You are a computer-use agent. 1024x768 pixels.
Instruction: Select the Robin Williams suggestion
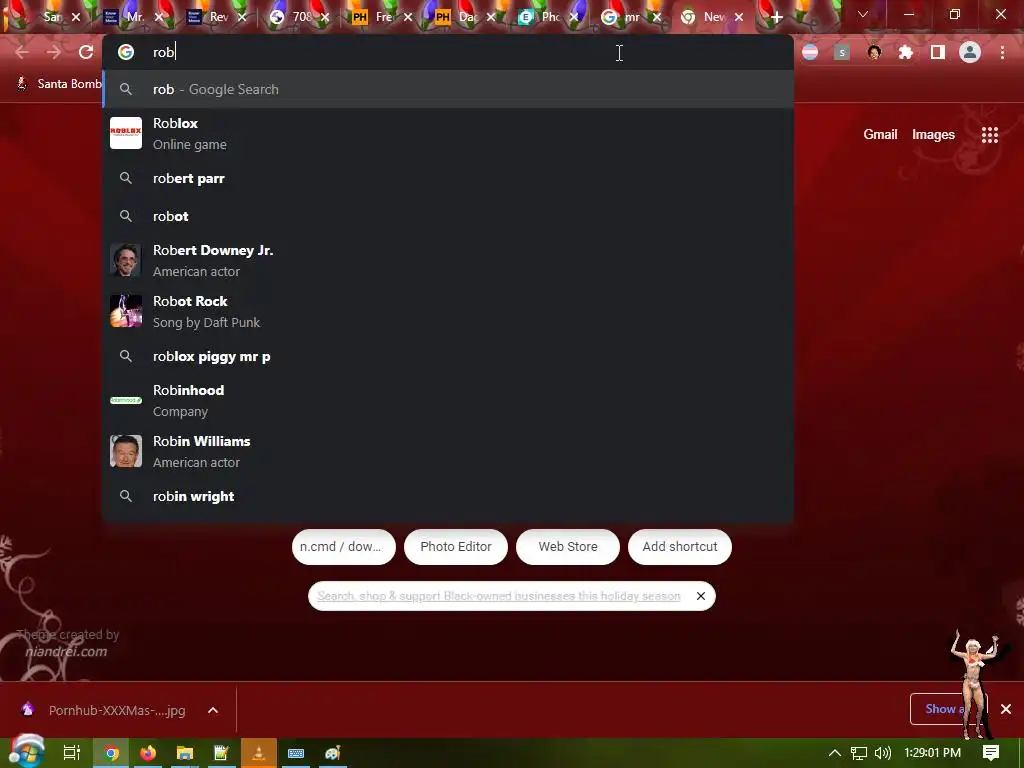(x=448, y=451)
